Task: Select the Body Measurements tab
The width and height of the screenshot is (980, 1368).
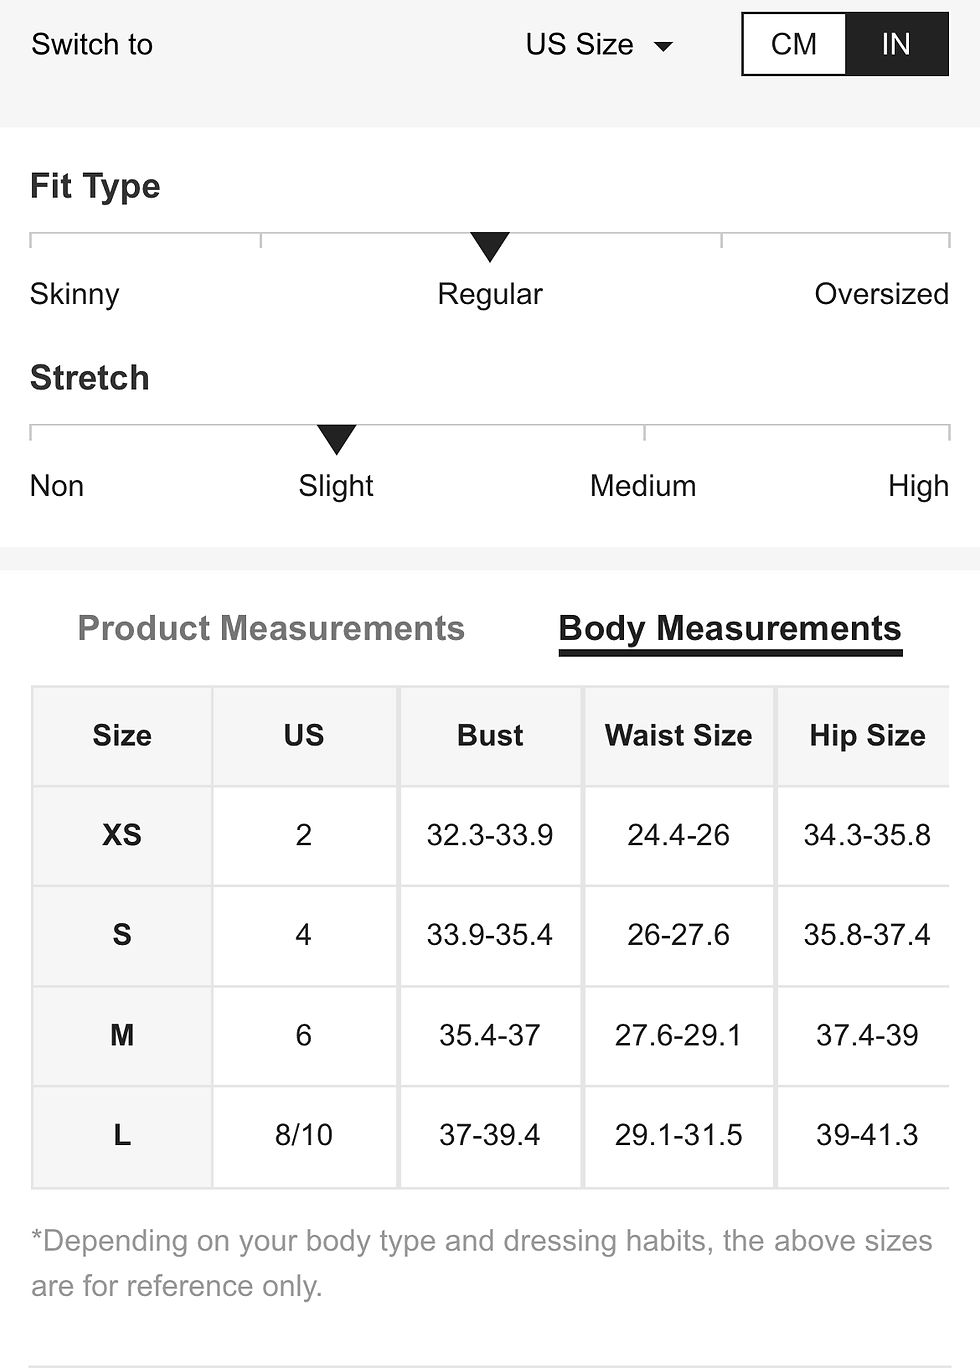Action: click(730, 629)
